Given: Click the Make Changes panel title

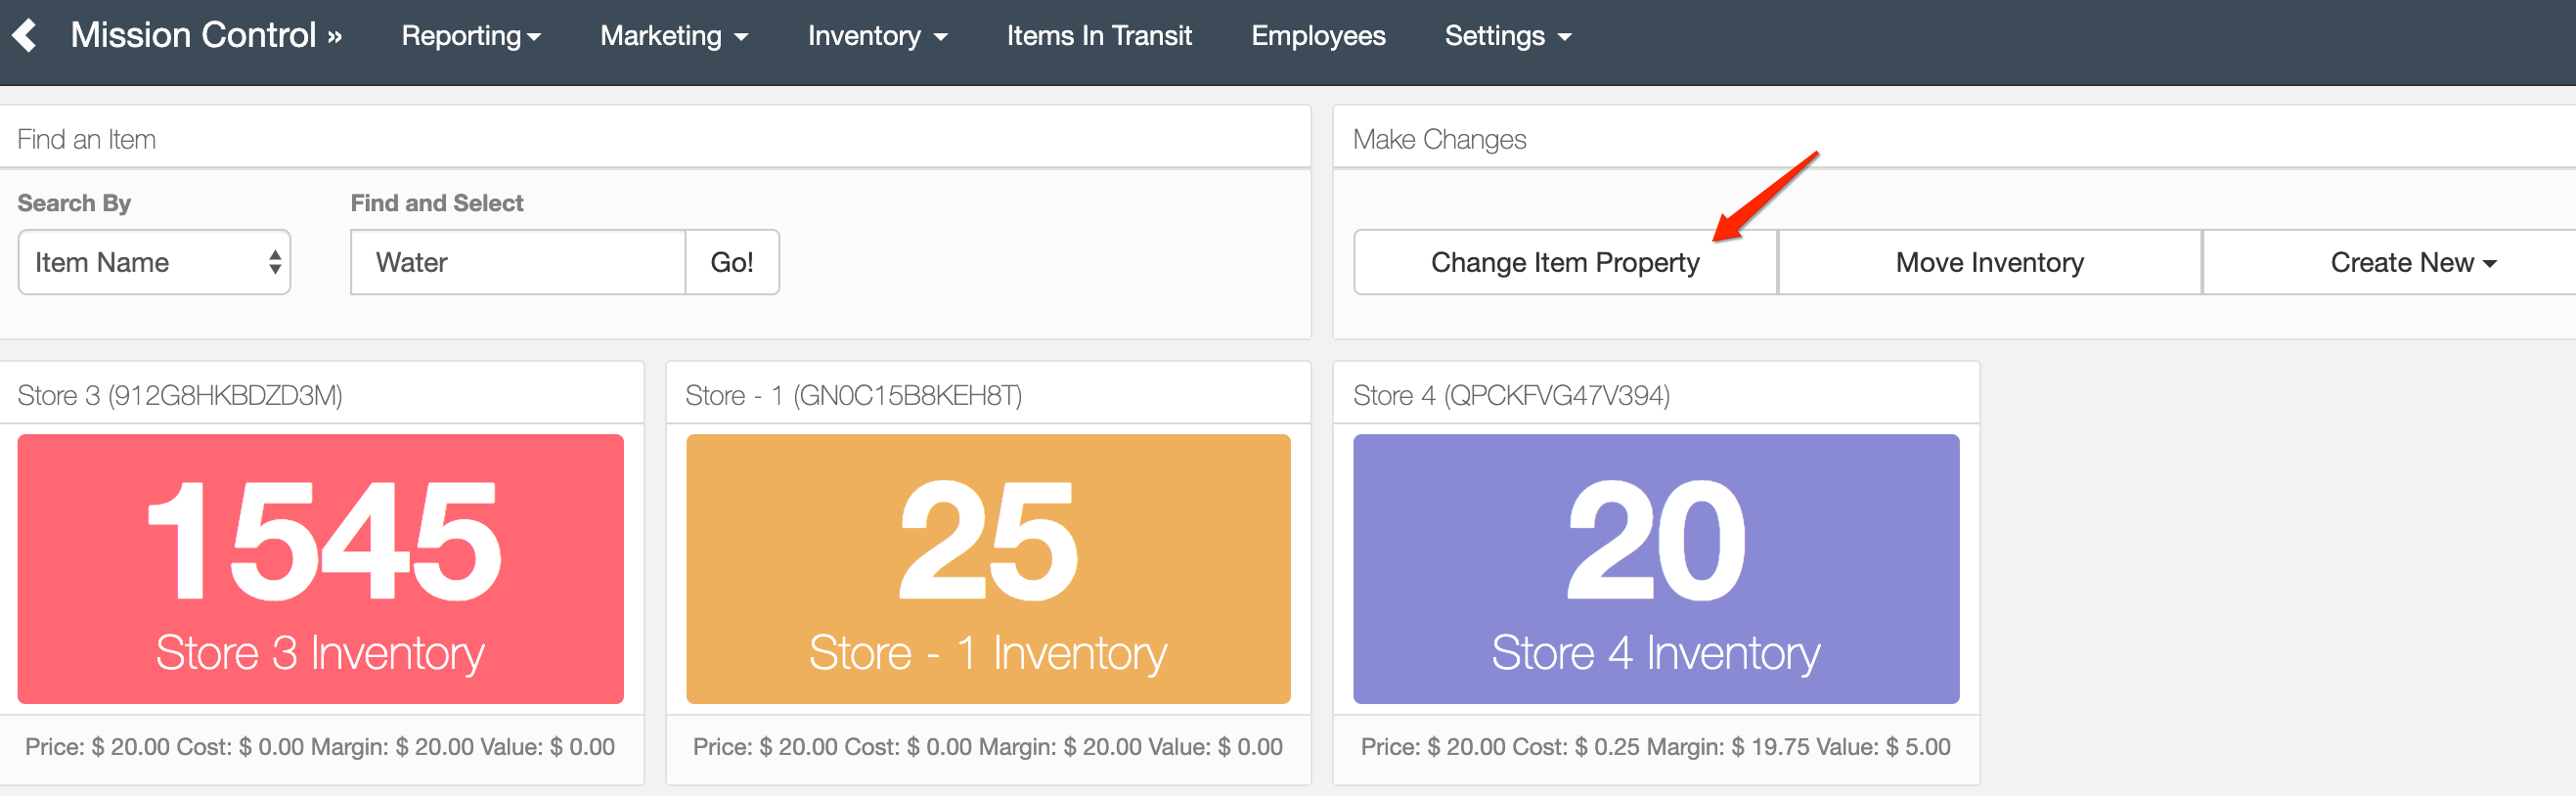Looking at the screenshot, I should tap(1439, 140).
